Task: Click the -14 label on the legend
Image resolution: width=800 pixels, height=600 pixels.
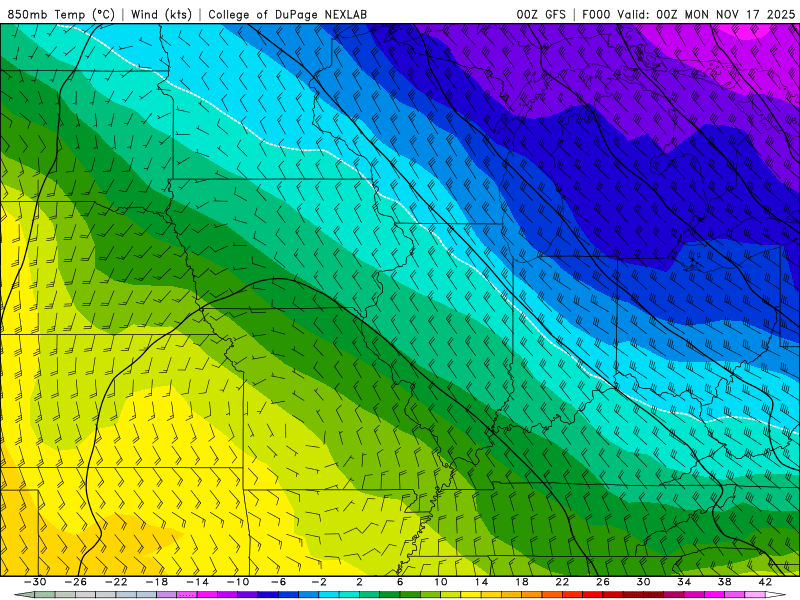Action: coord(197,582)
